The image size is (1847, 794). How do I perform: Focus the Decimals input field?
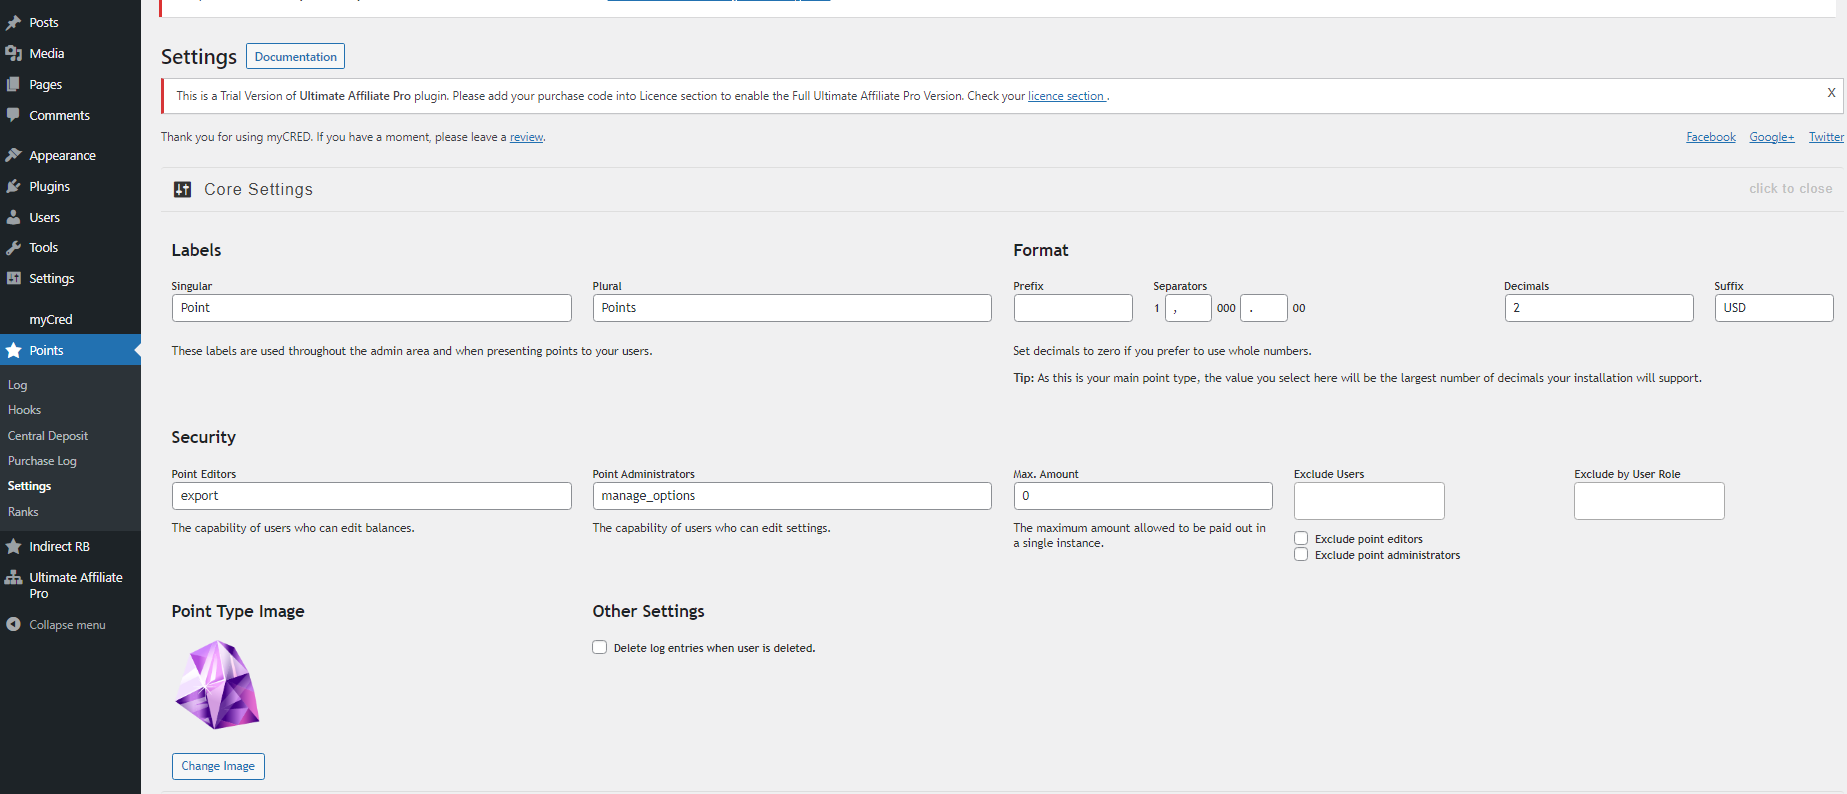tap(1599, 308)
